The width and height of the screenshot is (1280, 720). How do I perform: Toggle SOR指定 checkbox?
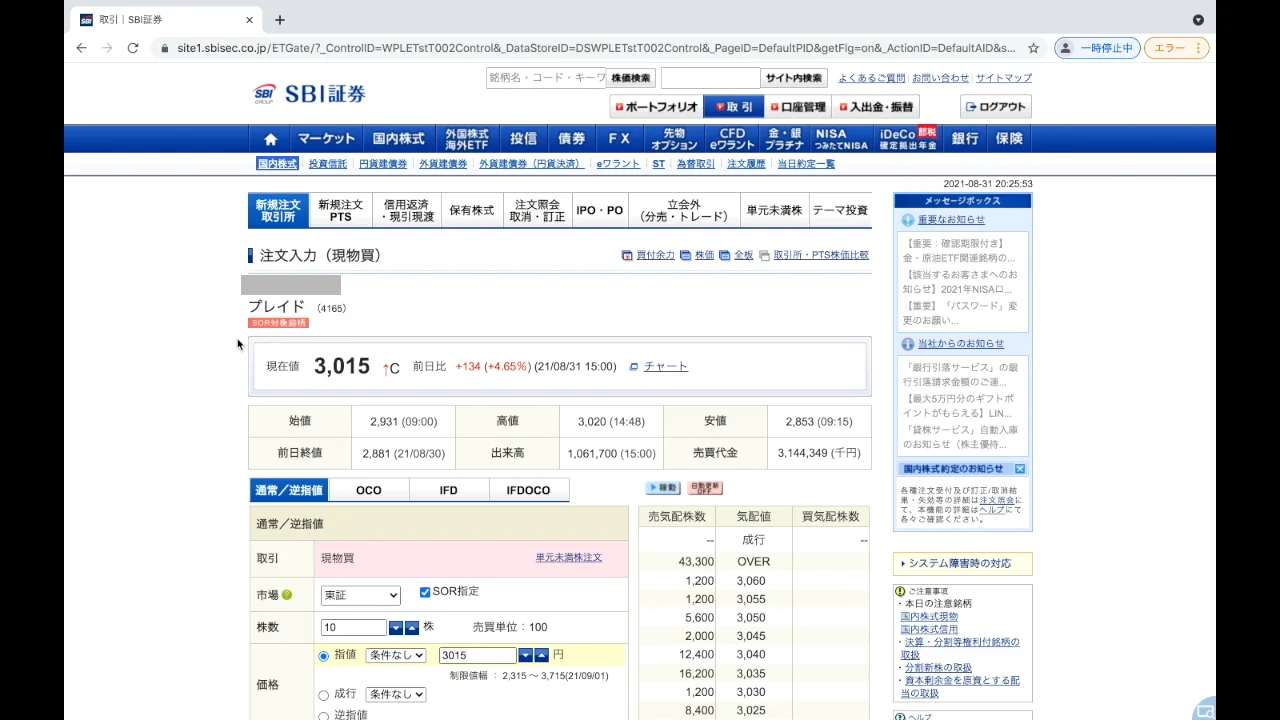point(425,592)
